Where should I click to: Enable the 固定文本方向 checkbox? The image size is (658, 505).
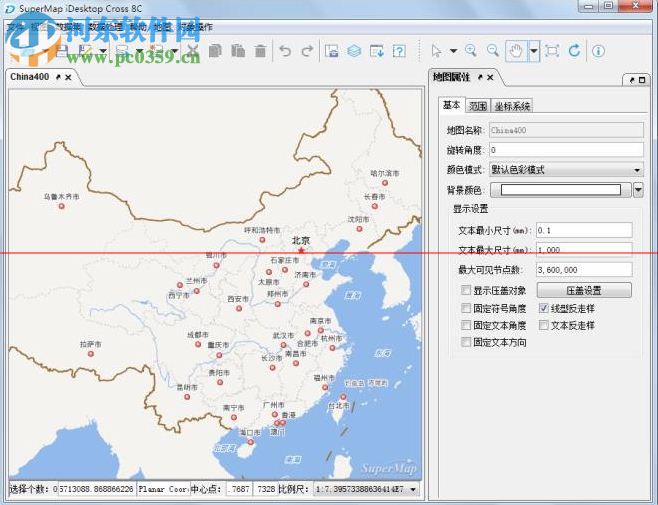point(466,342)
